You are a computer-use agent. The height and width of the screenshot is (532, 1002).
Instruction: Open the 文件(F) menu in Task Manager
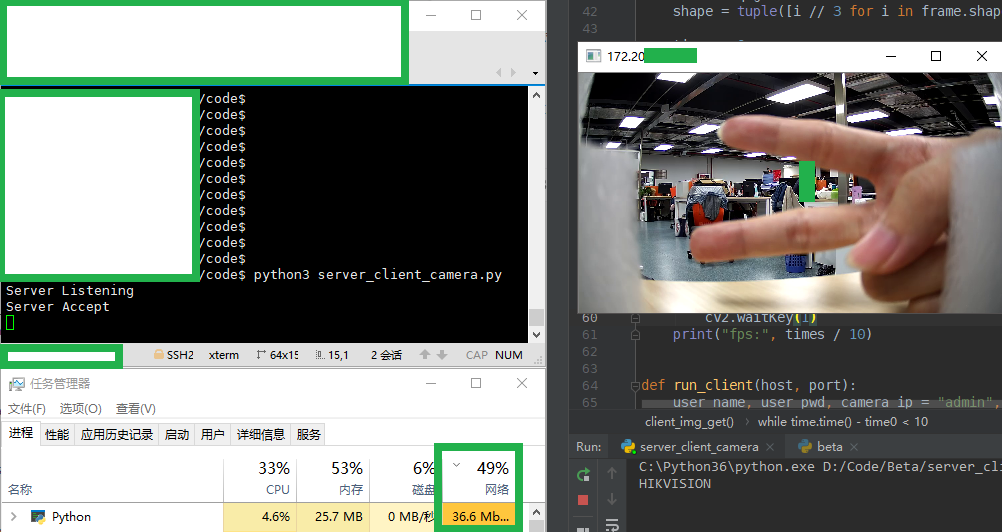tap(26, 409)
